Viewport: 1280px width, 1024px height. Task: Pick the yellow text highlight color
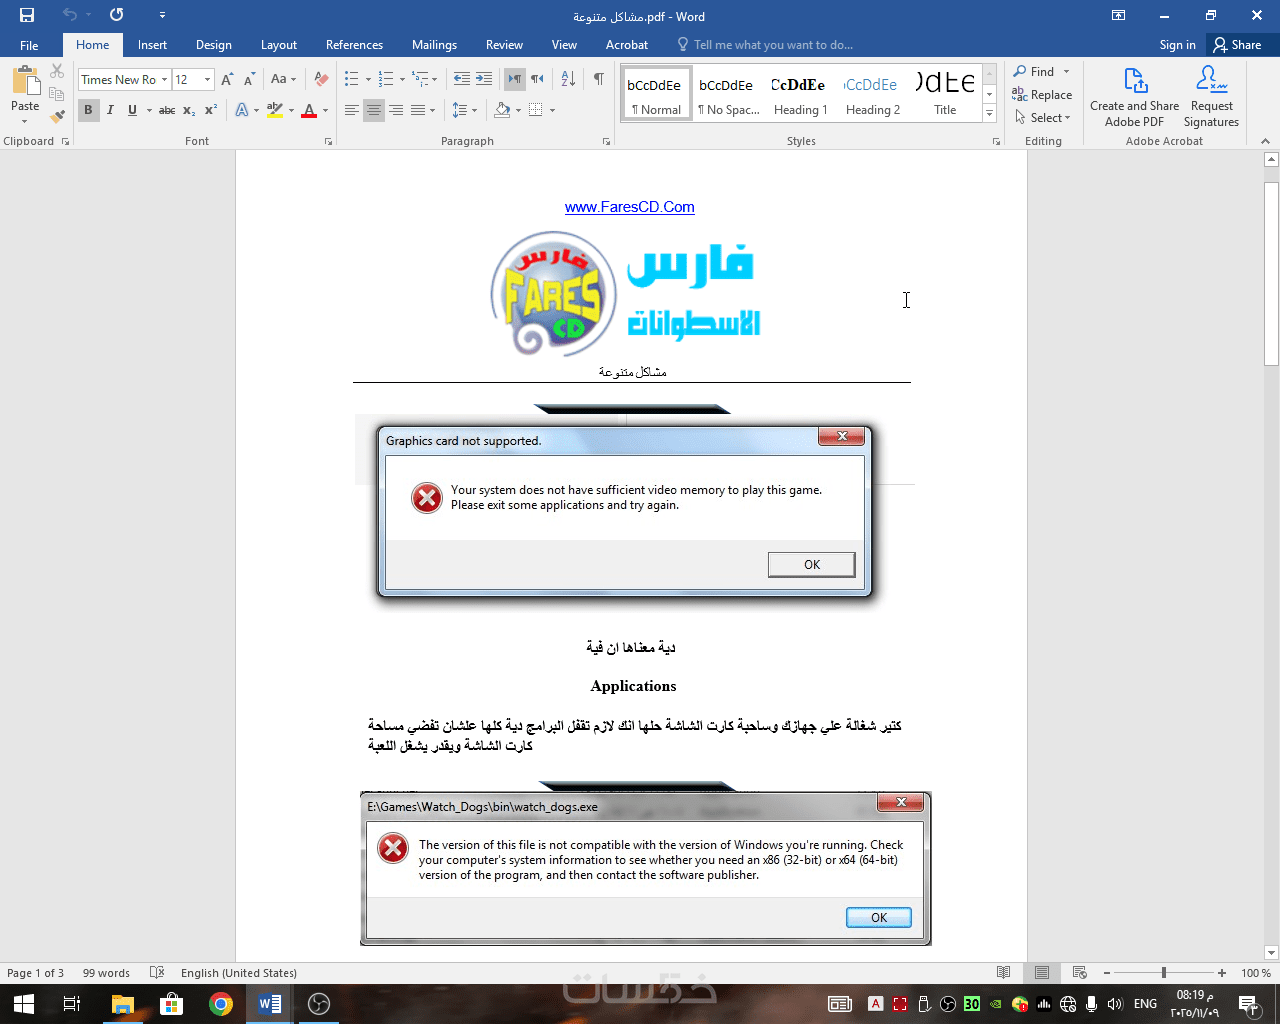274,110
